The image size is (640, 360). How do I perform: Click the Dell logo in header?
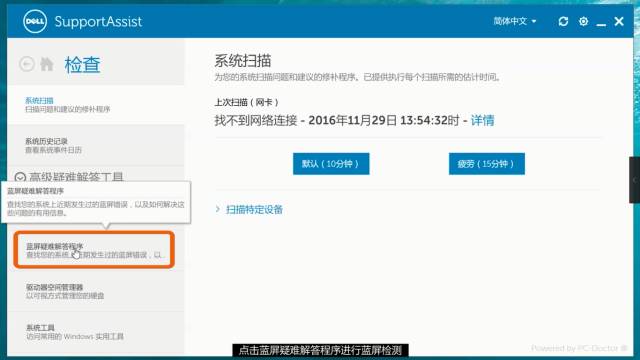pos(35,21)
